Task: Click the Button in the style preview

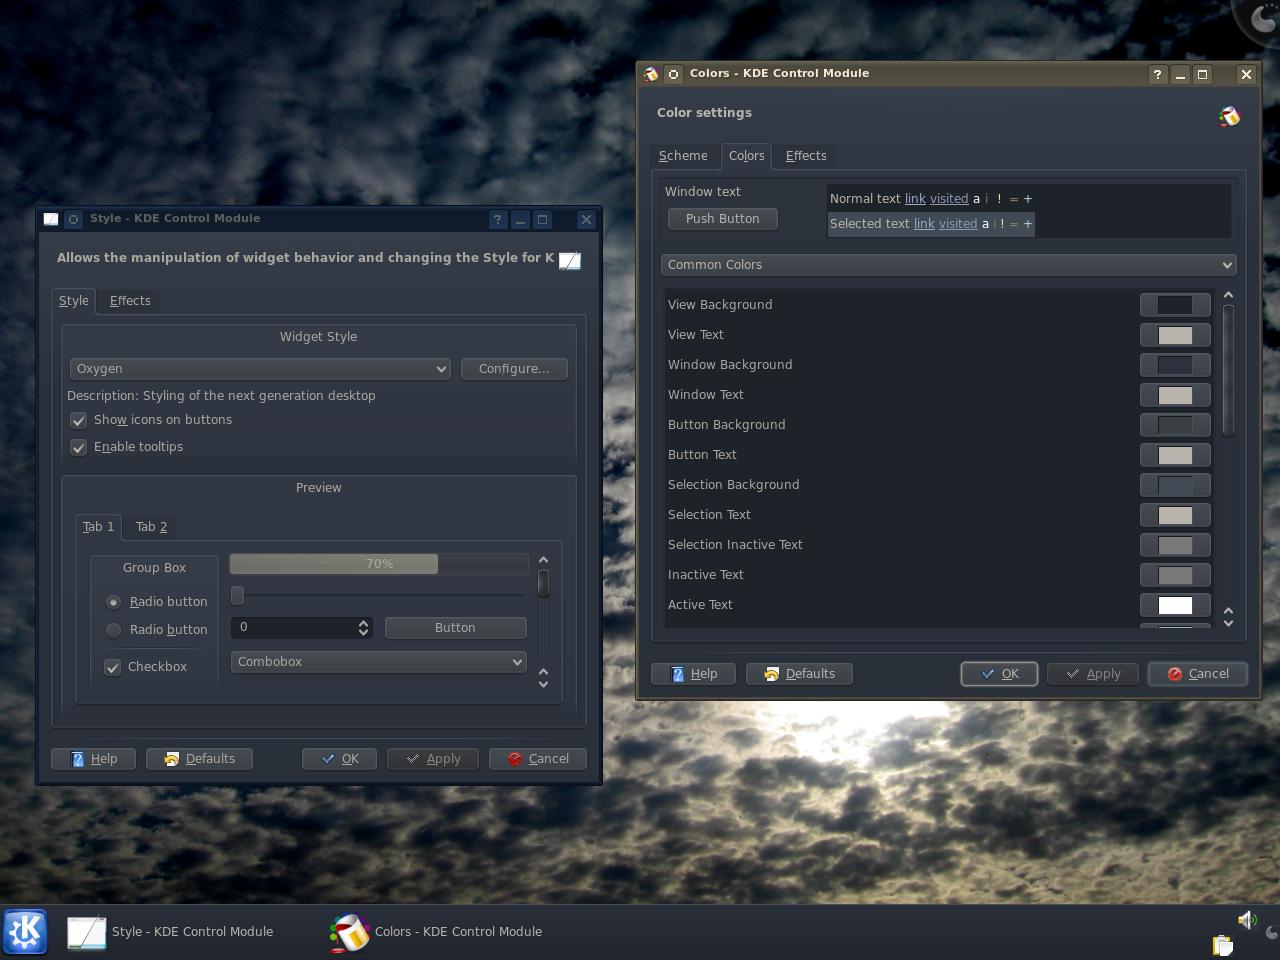Action: pos(455,628)
